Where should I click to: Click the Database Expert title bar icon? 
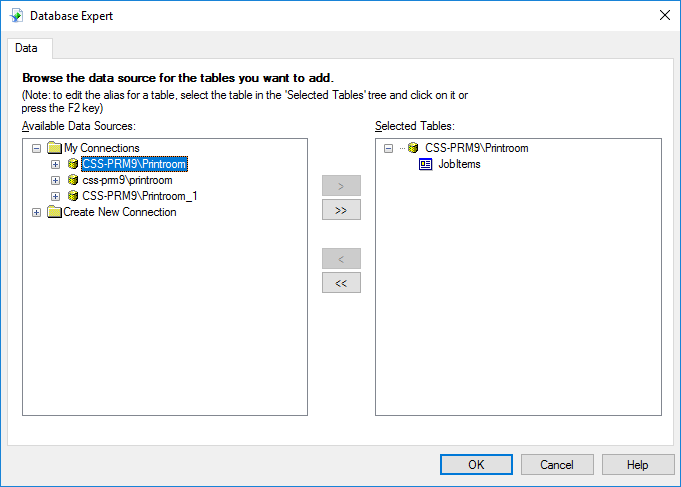point(16,15)
